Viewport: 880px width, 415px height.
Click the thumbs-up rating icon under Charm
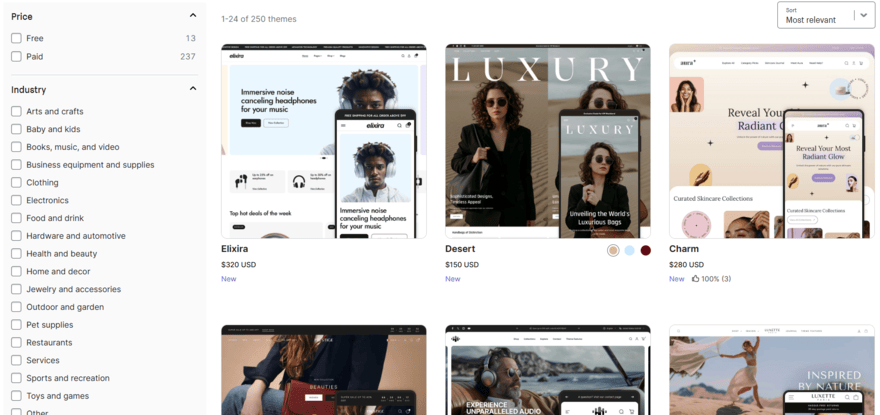click(x=695, y=279)
